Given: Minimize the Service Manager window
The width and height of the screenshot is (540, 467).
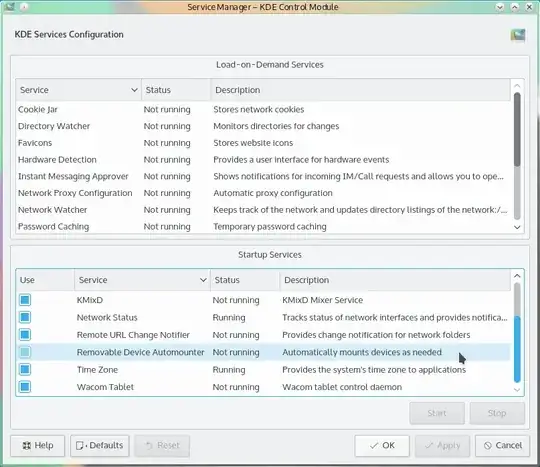Looking at the screenshot, I should click(x=500, y=7).
